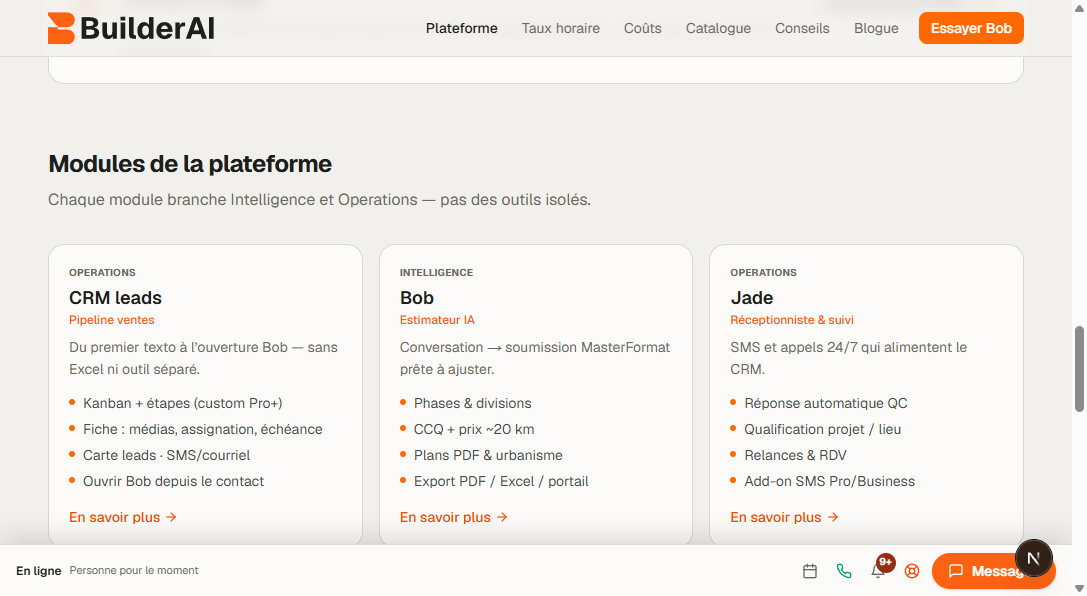This screenshot has height=596, width=1087.
Task: Click the Estimateur IA subtitle
Action: pyautogui.click(x=437, y=320)
